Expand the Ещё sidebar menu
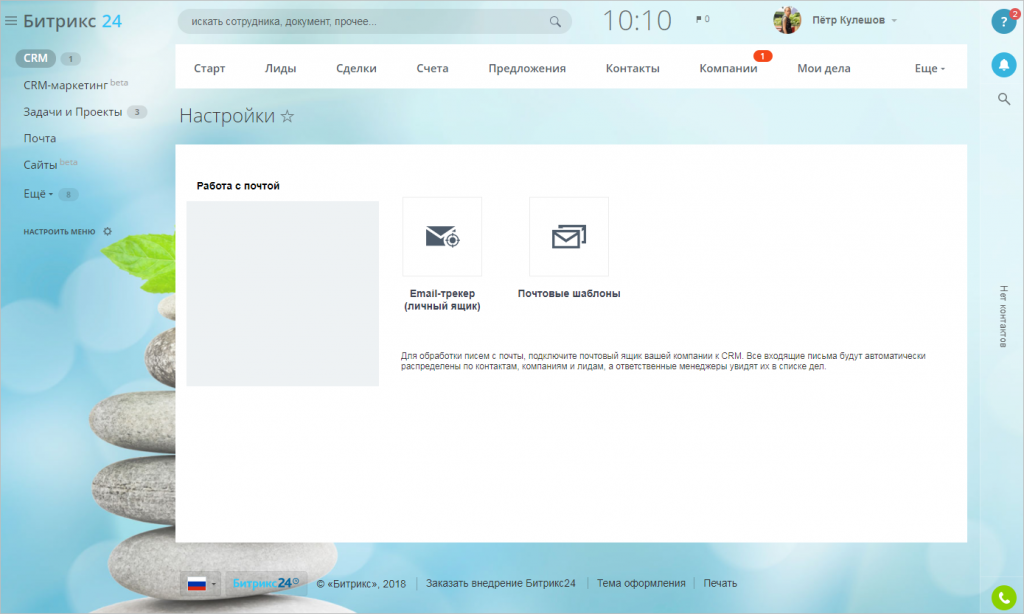 (x=38, y=194)
